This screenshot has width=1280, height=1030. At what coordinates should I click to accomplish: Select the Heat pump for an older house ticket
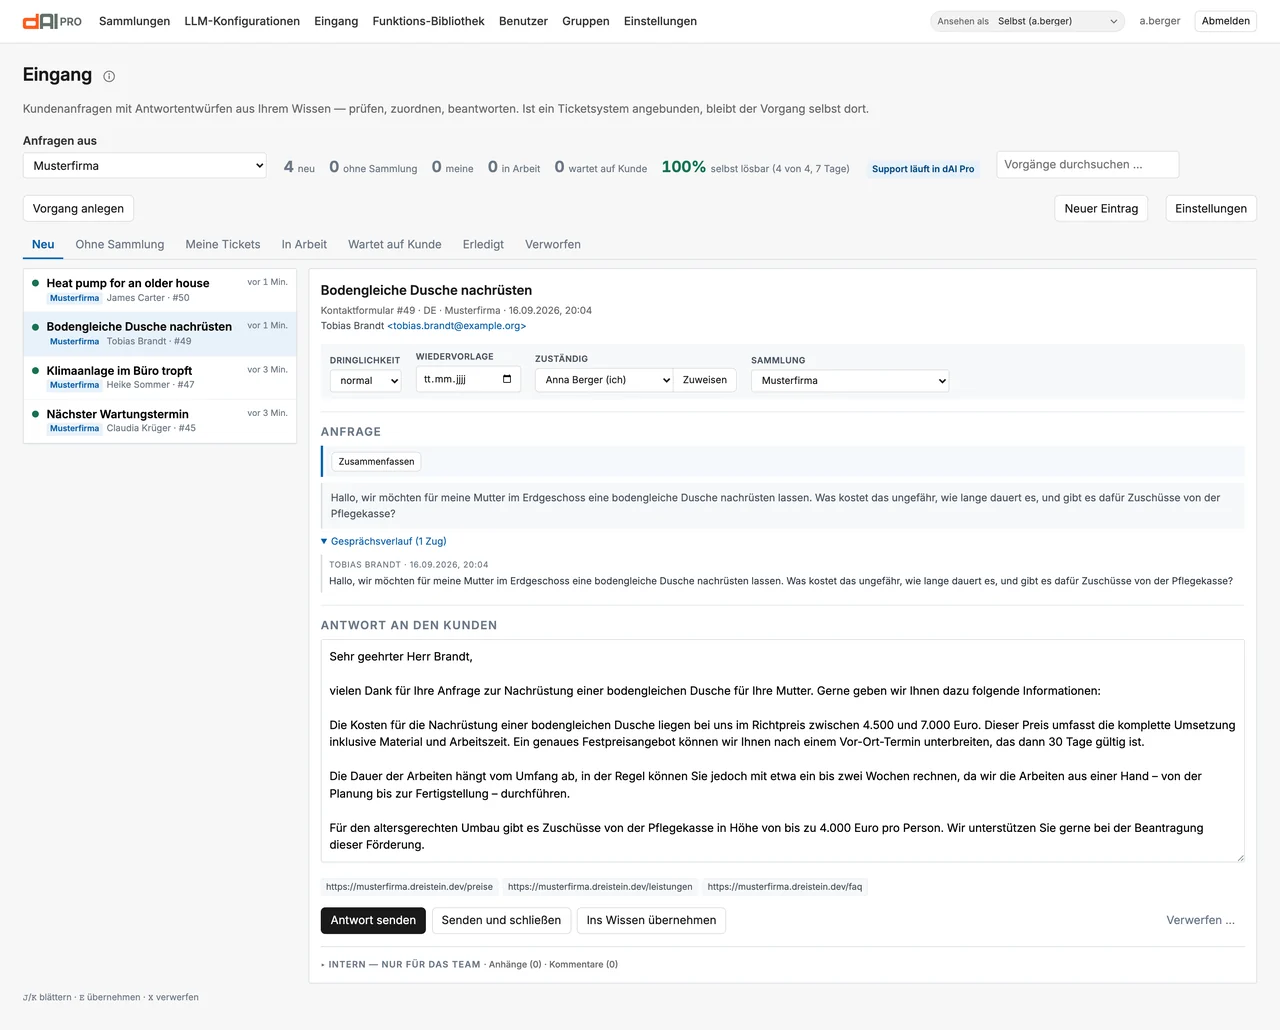[160, 290]
